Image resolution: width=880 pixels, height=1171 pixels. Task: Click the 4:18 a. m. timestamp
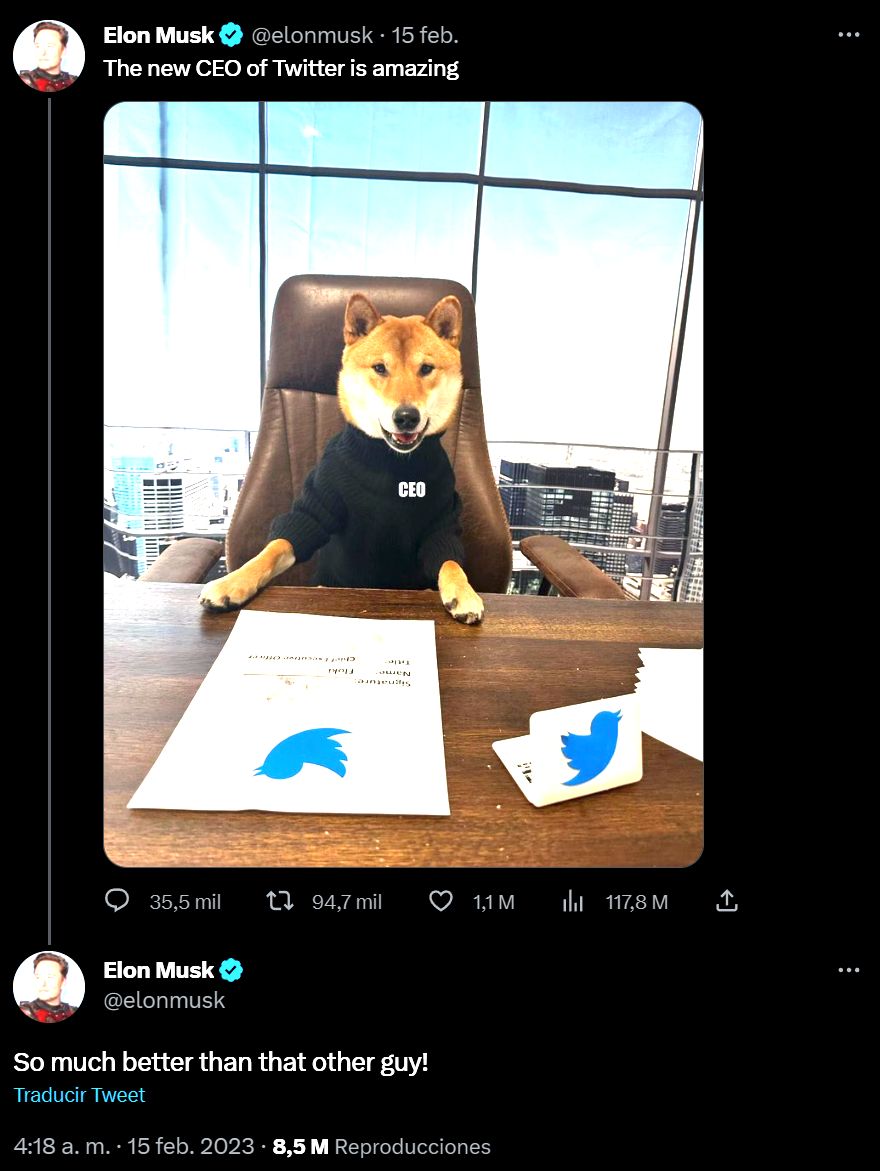pos(63,1146)
